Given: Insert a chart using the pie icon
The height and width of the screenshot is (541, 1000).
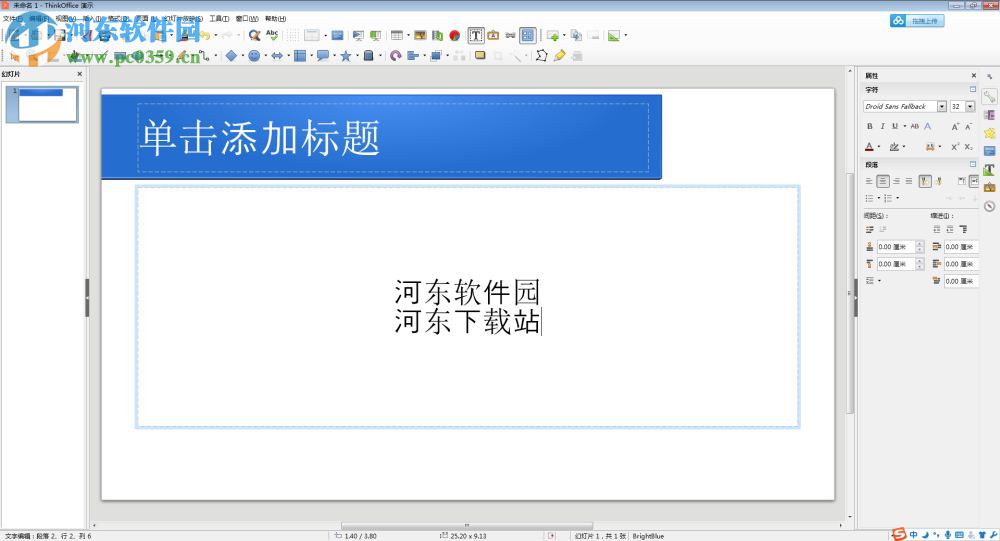Looking at the screenshot, I should [x=455, y=36].
